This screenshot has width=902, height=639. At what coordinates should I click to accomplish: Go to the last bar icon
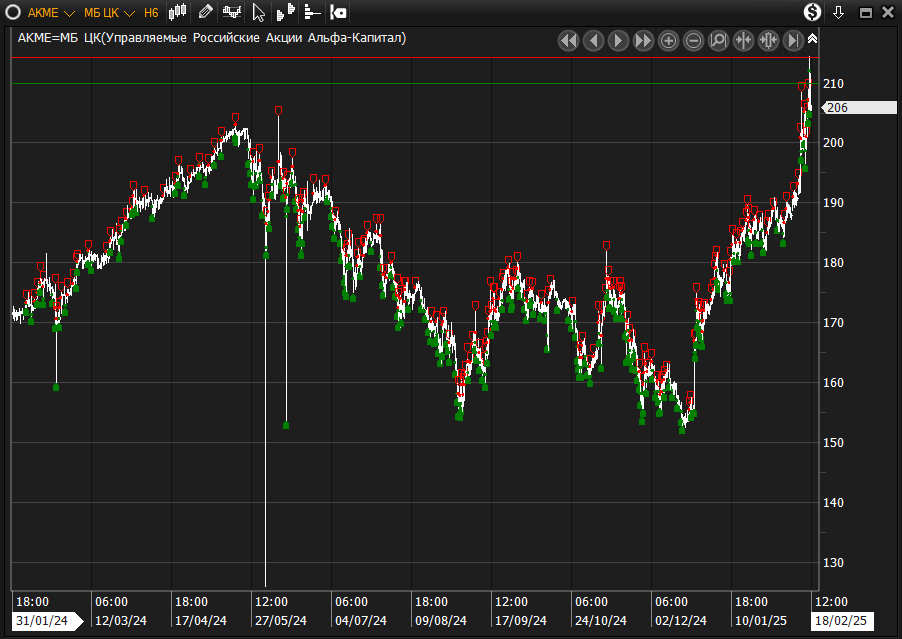[793, 40]
